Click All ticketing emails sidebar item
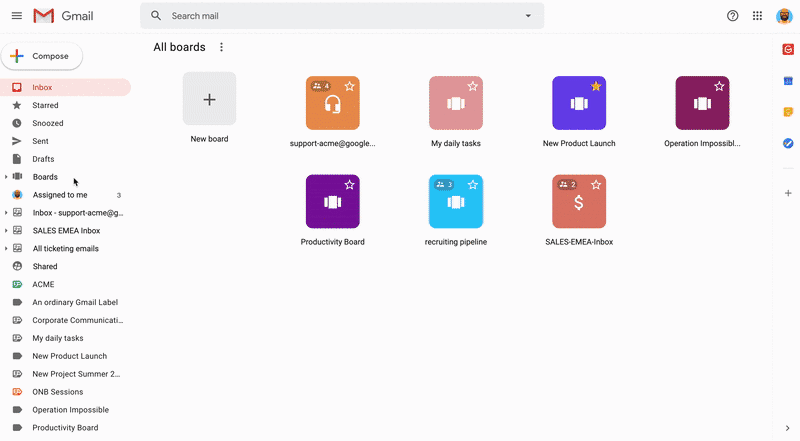The height and width of the screenshot is (441, 800). (65, 249)
